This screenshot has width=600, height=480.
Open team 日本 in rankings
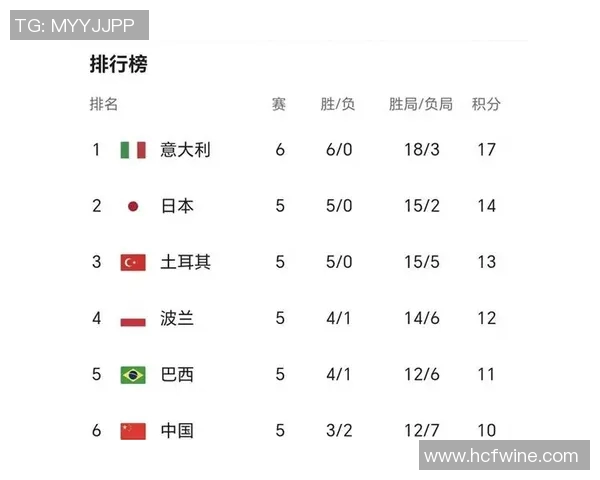click(x=177, y=206)
